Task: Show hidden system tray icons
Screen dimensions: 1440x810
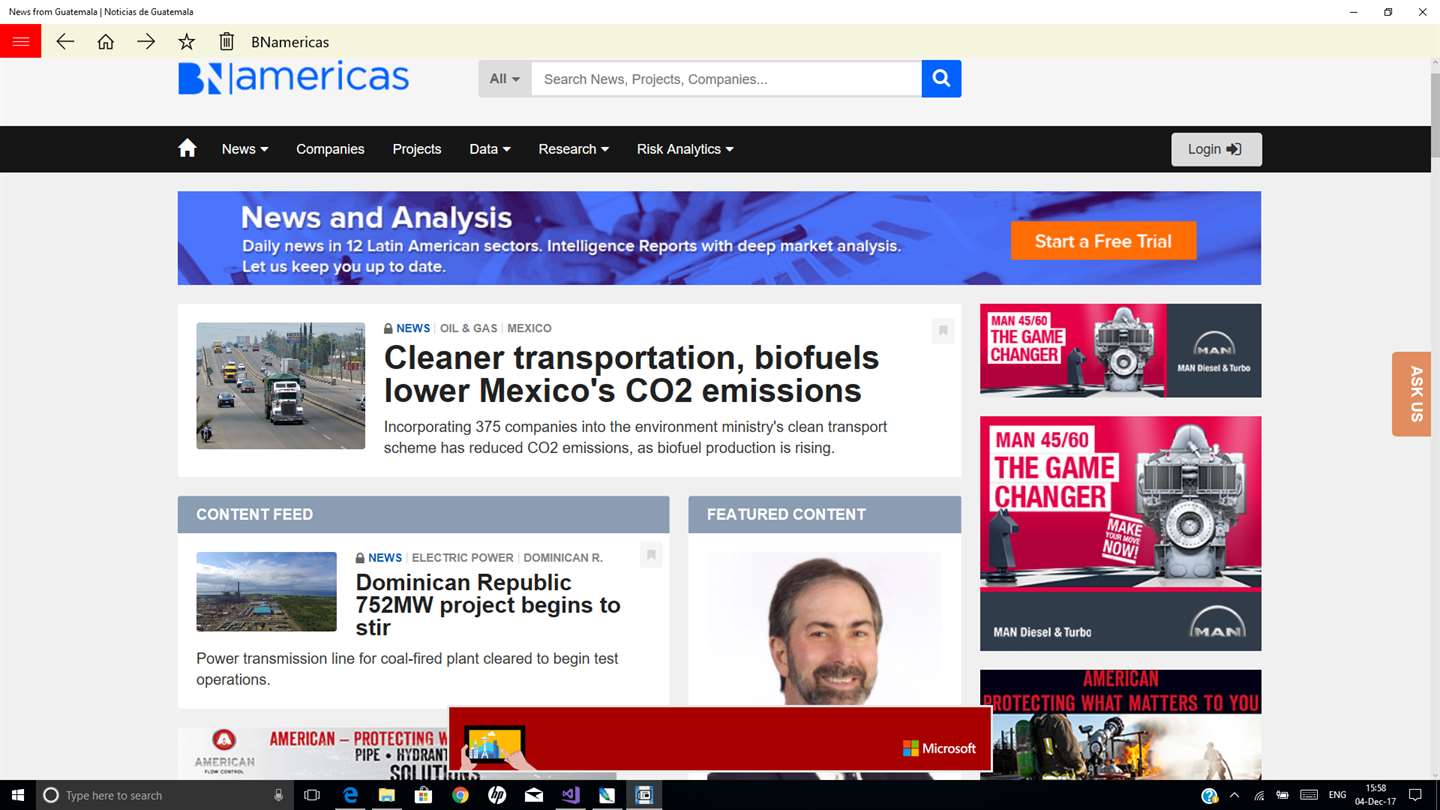Action: point(1234,795)
